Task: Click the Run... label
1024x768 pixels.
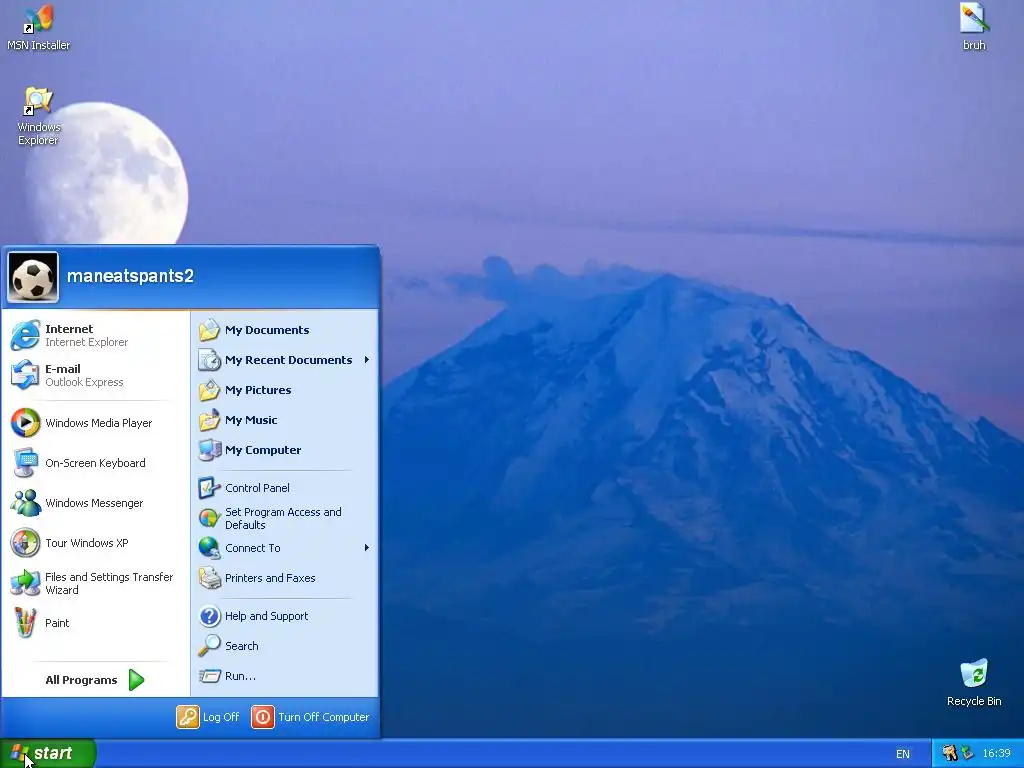Action: [x=240, y=676]
